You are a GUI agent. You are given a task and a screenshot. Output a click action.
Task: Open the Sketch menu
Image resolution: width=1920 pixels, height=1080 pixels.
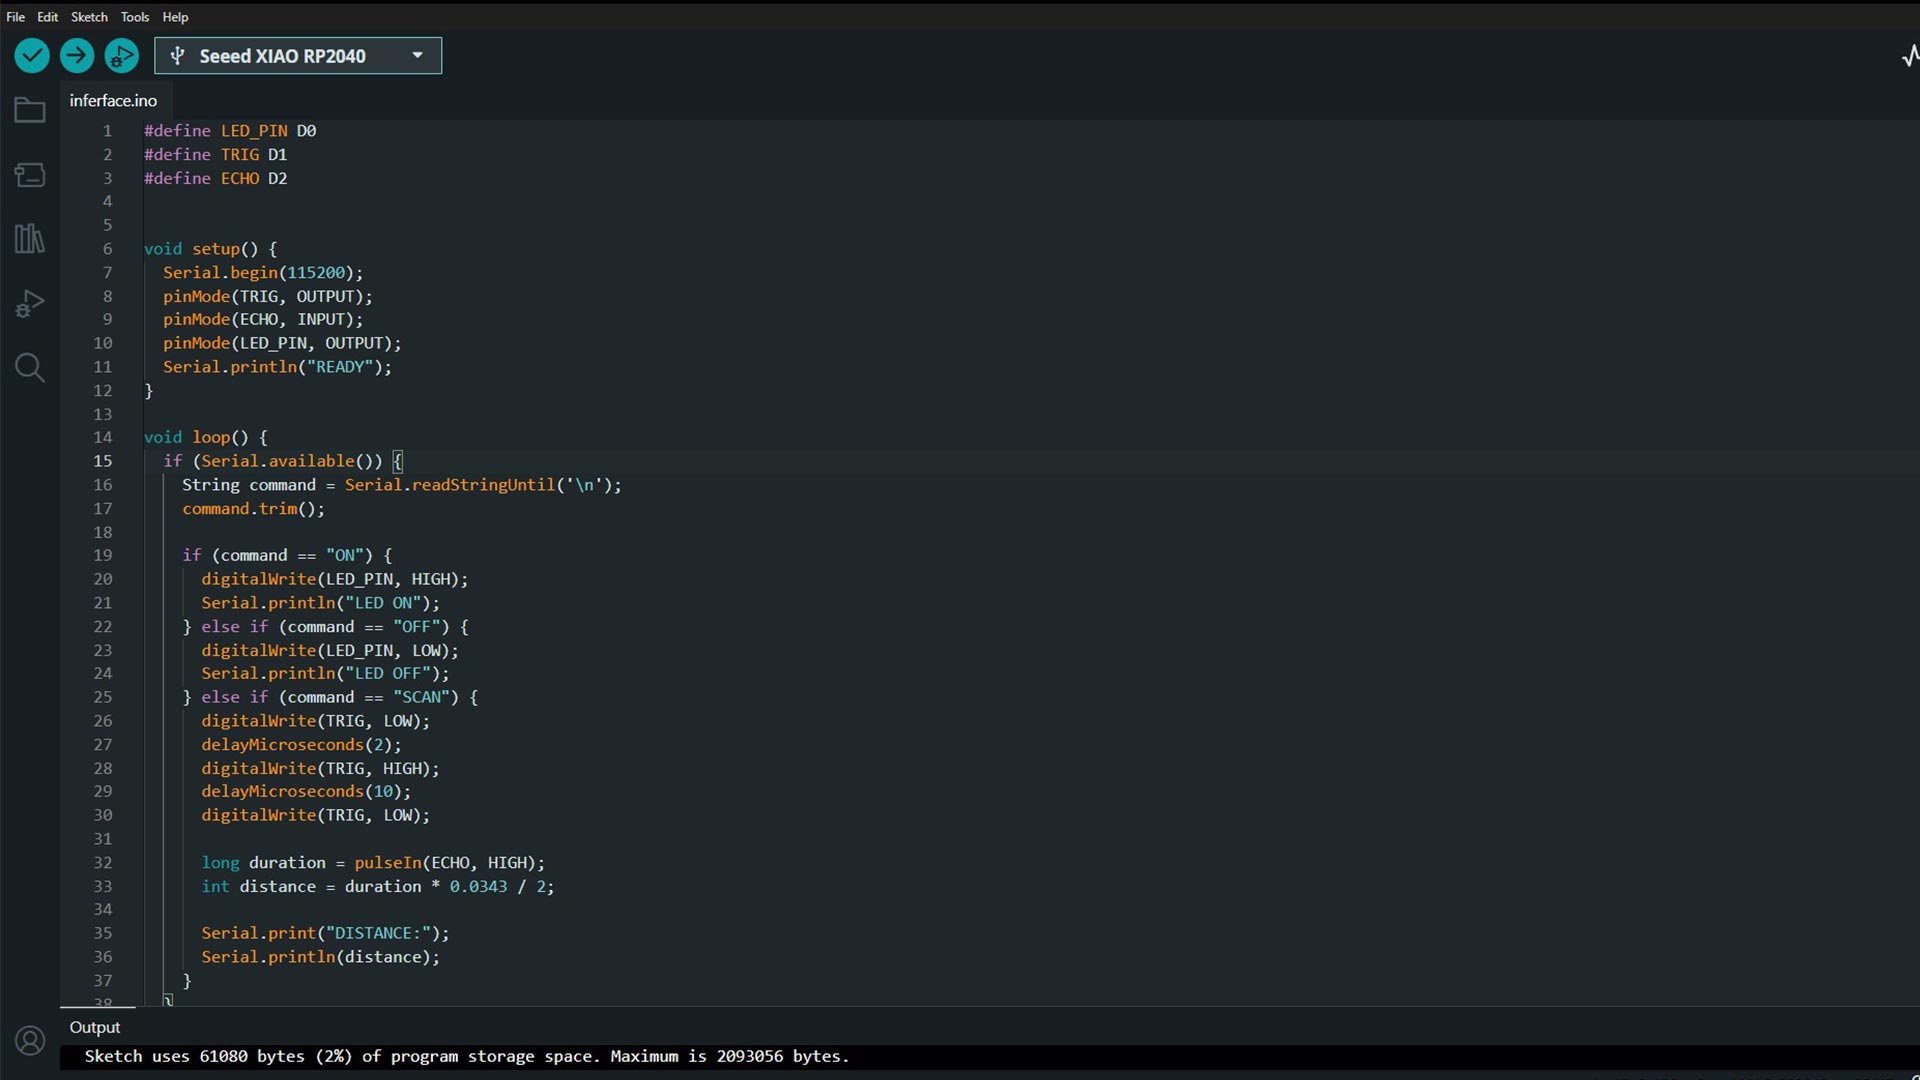pyautogui.click(x=89, y=17)
